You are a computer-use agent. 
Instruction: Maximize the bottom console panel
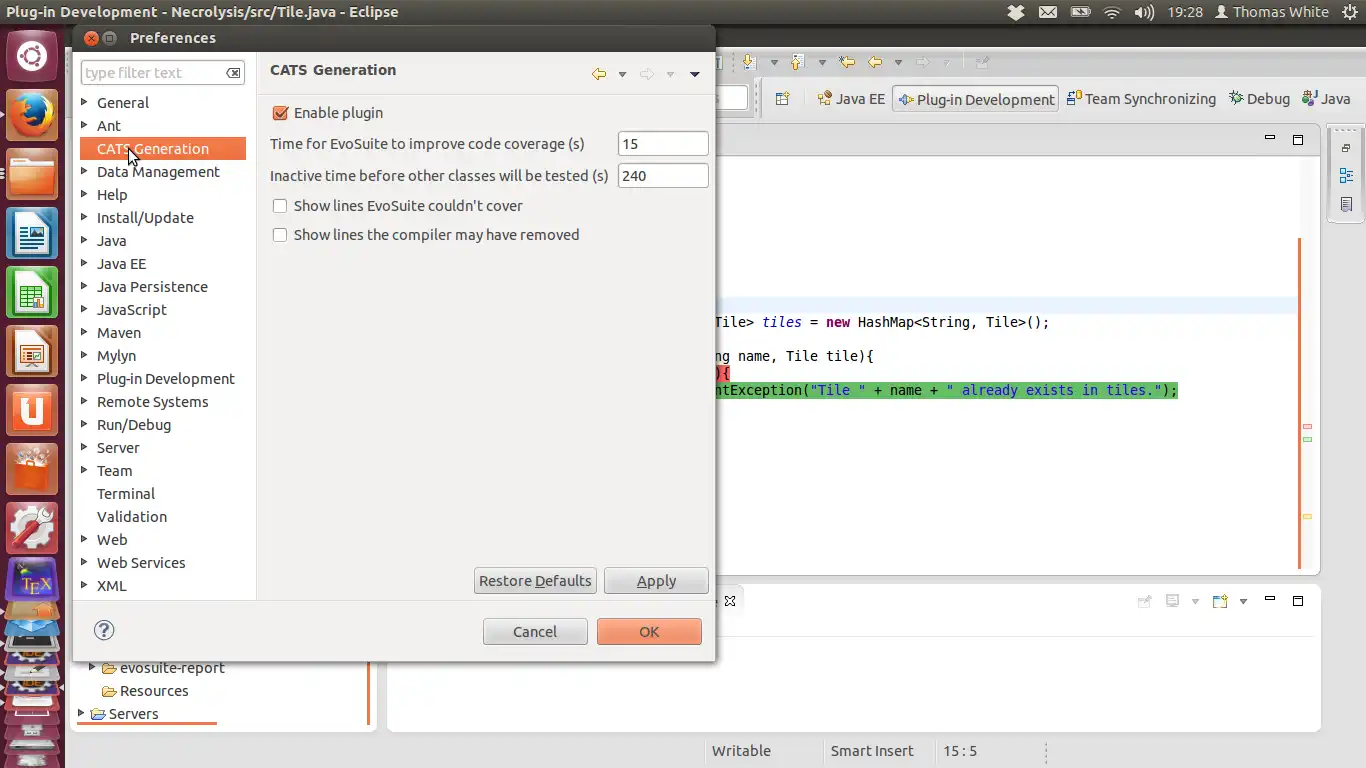click(x=1298, y=601)
